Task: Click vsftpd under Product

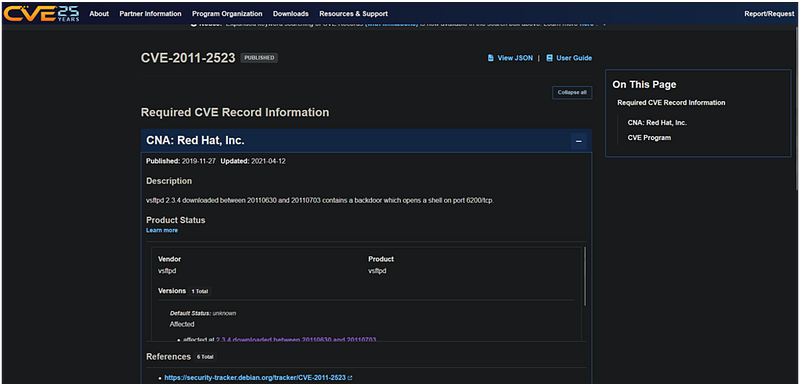Action: [x=377, y=271]
